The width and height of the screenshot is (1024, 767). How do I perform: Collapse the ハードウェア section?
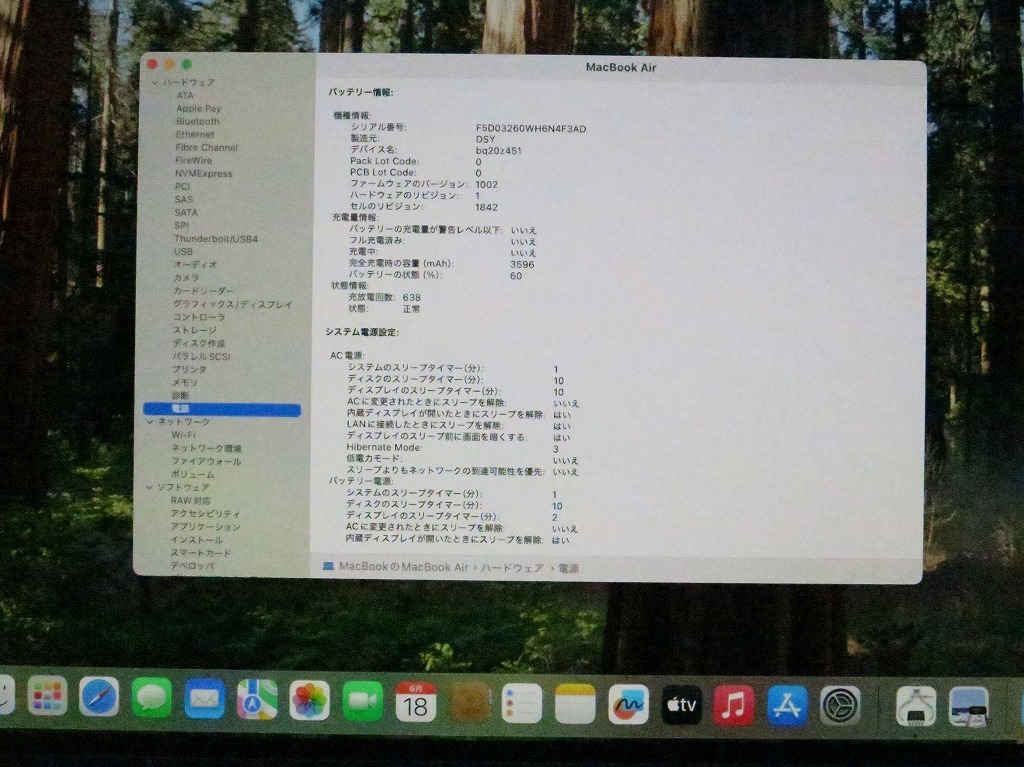pos(155,82)
